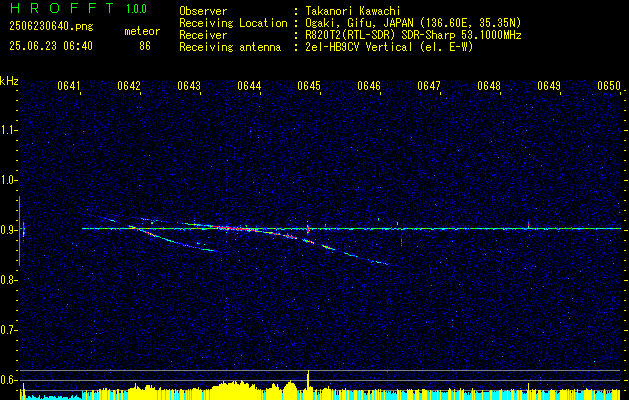Click the version number 1.0.0
Screen dimensions: 629x400
(x=136, y=9)
